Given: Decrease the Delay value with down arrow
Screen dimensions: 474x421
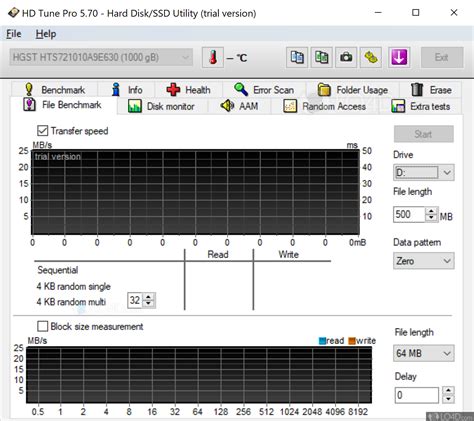Looking at the screenshot, I should click(x=448, y=399).
